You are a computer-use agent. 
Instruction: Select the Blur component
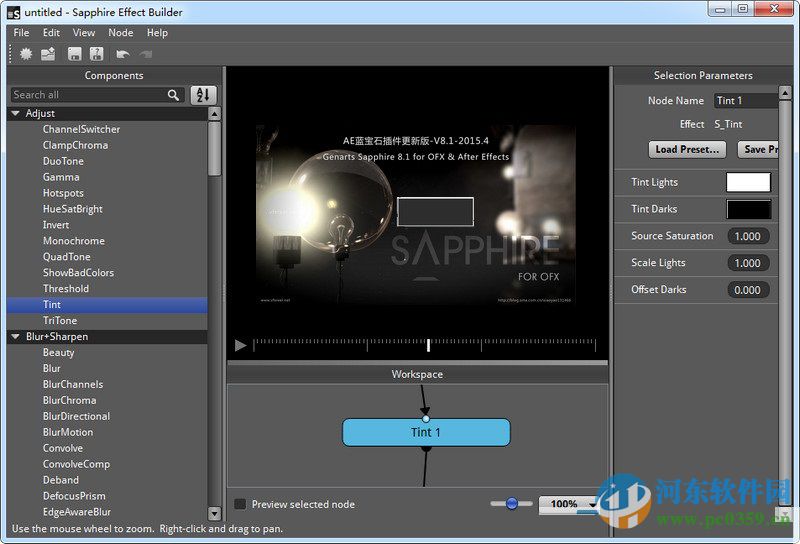[x=52, y=368]
